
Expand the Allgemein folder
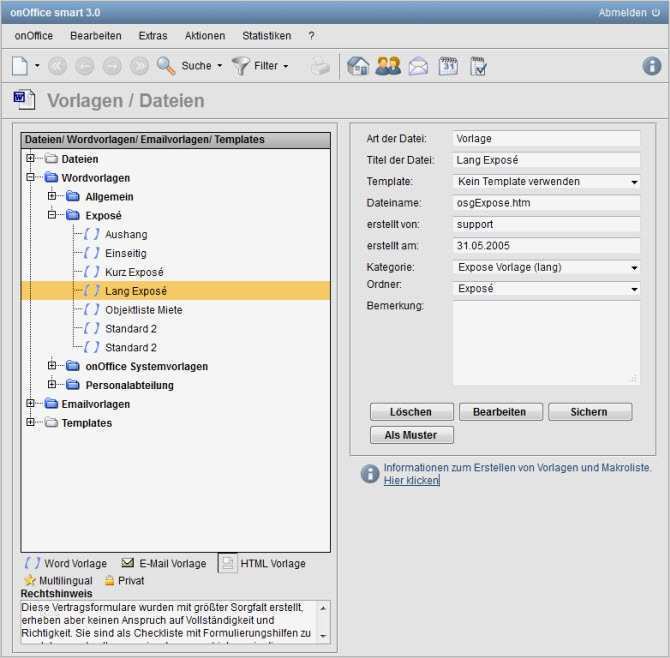pyautogui.click(x=52, y=196)
